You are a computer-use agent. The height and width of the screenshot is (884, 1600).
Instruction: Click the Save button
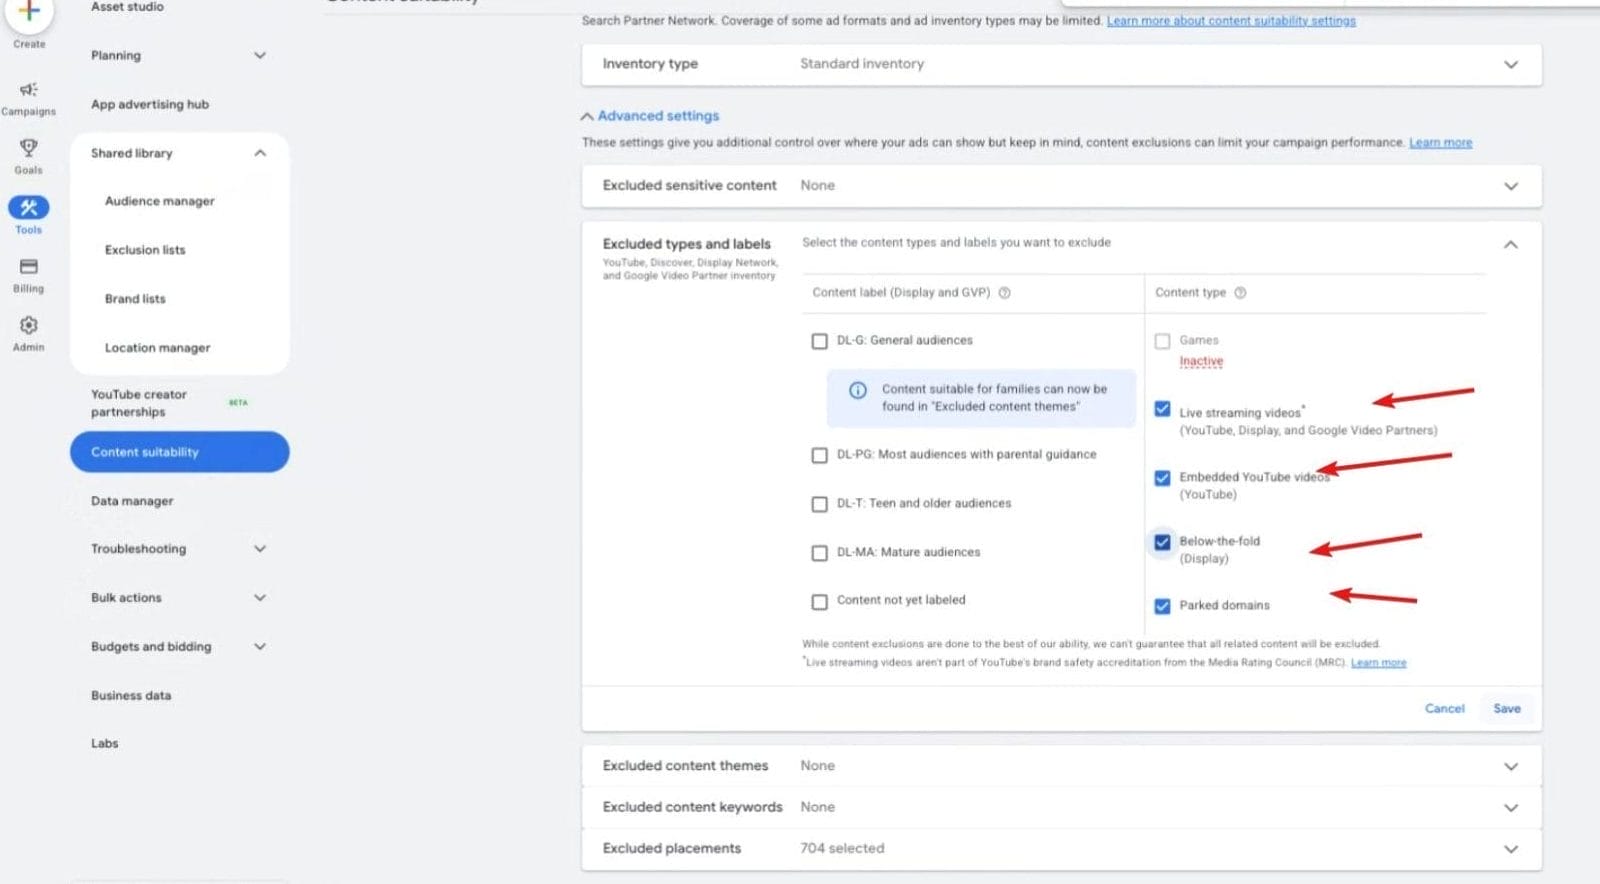1507,709
